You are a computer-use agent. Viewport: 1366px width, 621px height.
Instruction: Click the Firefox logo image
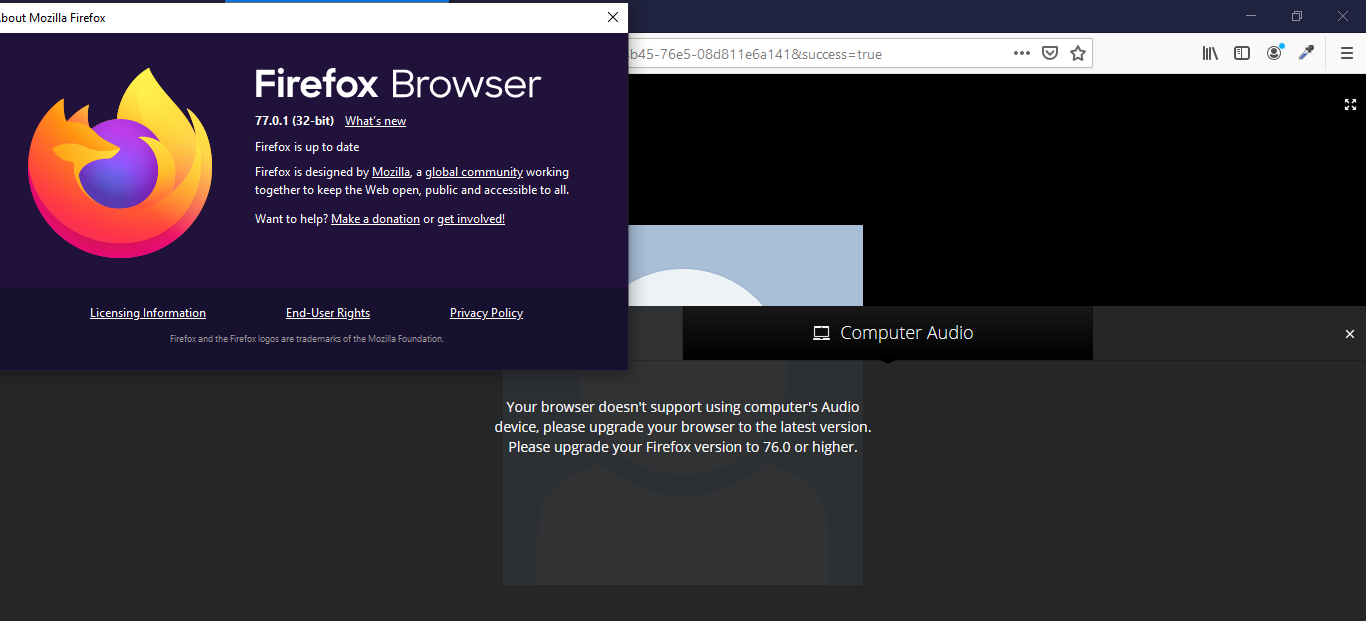(120, 162)
